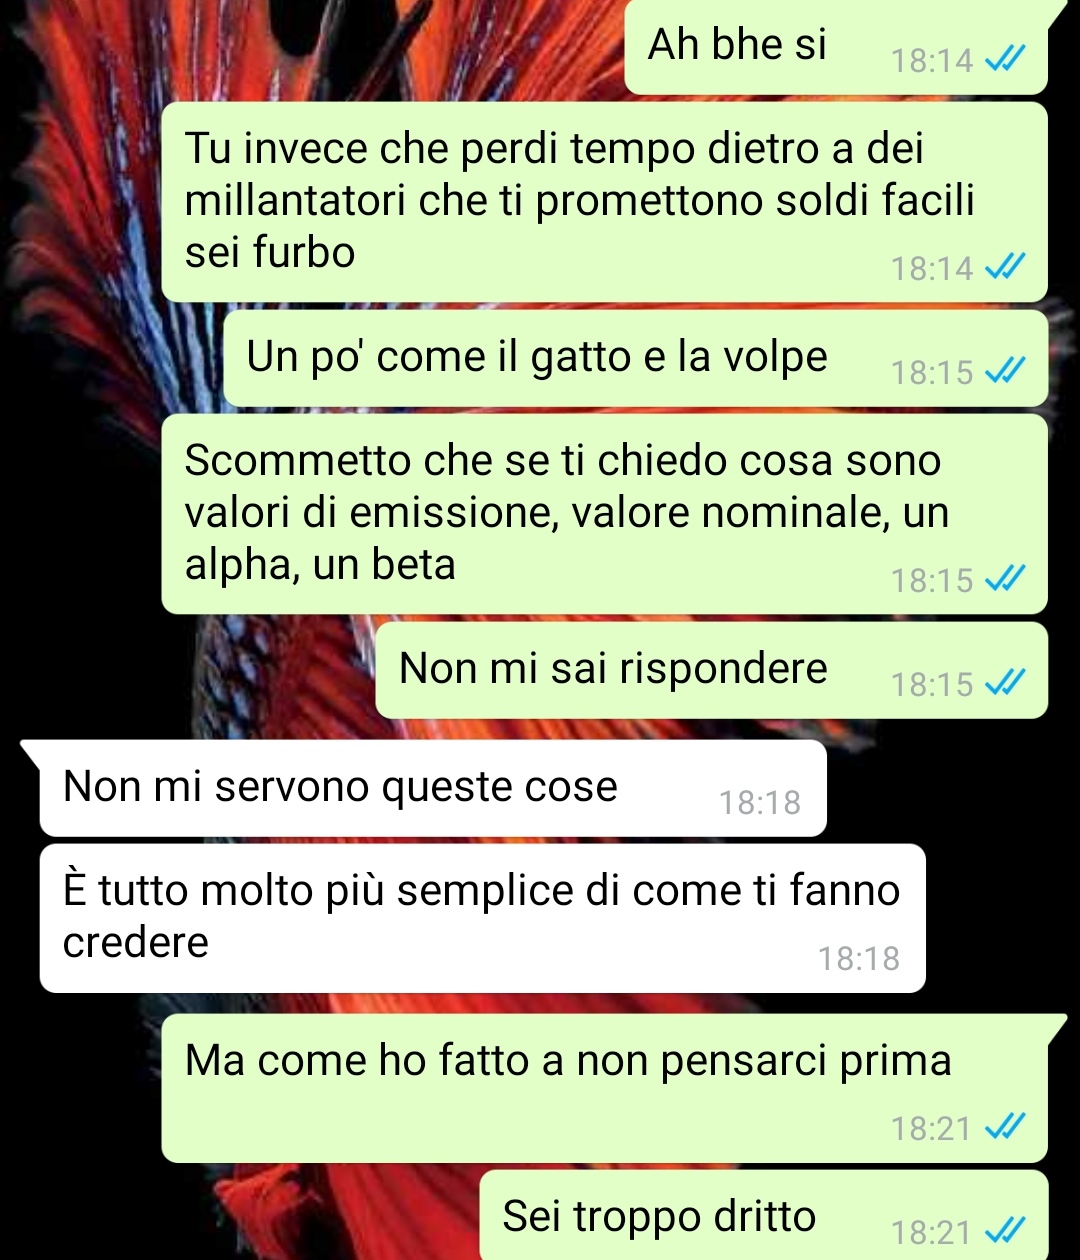Image resolution: width=1080 pixels, height=1260 pixels.
Task: Tap blue ticks beside 'gatto e la volpe'
Action: click(1004, 373)
